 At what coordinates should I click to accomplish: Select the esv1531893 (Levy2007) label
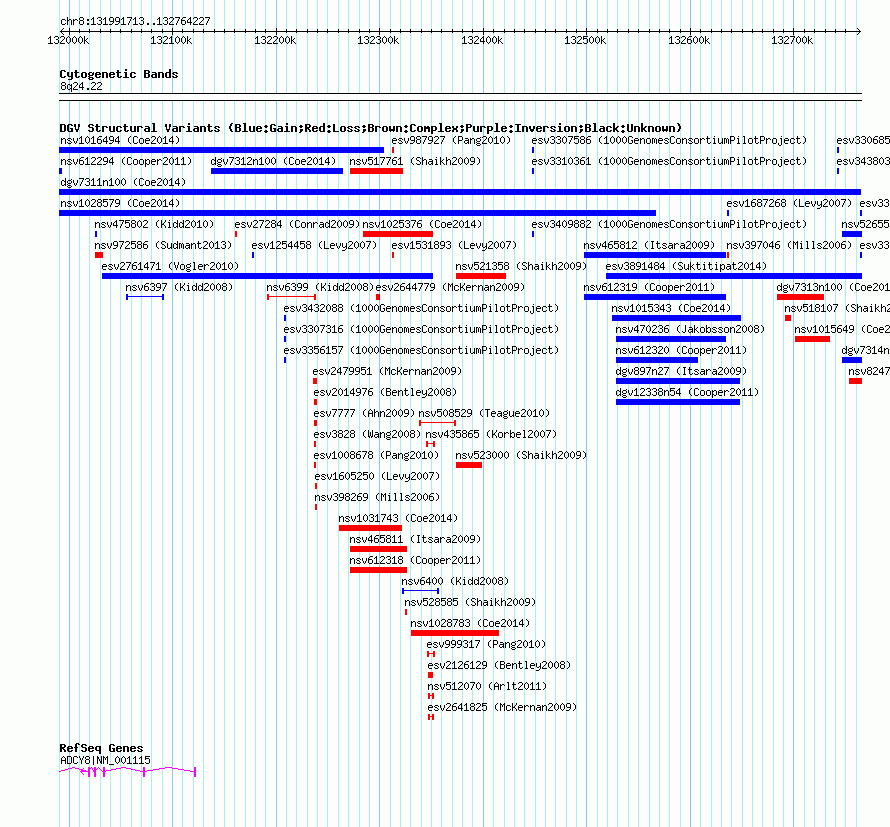[454, 245]
